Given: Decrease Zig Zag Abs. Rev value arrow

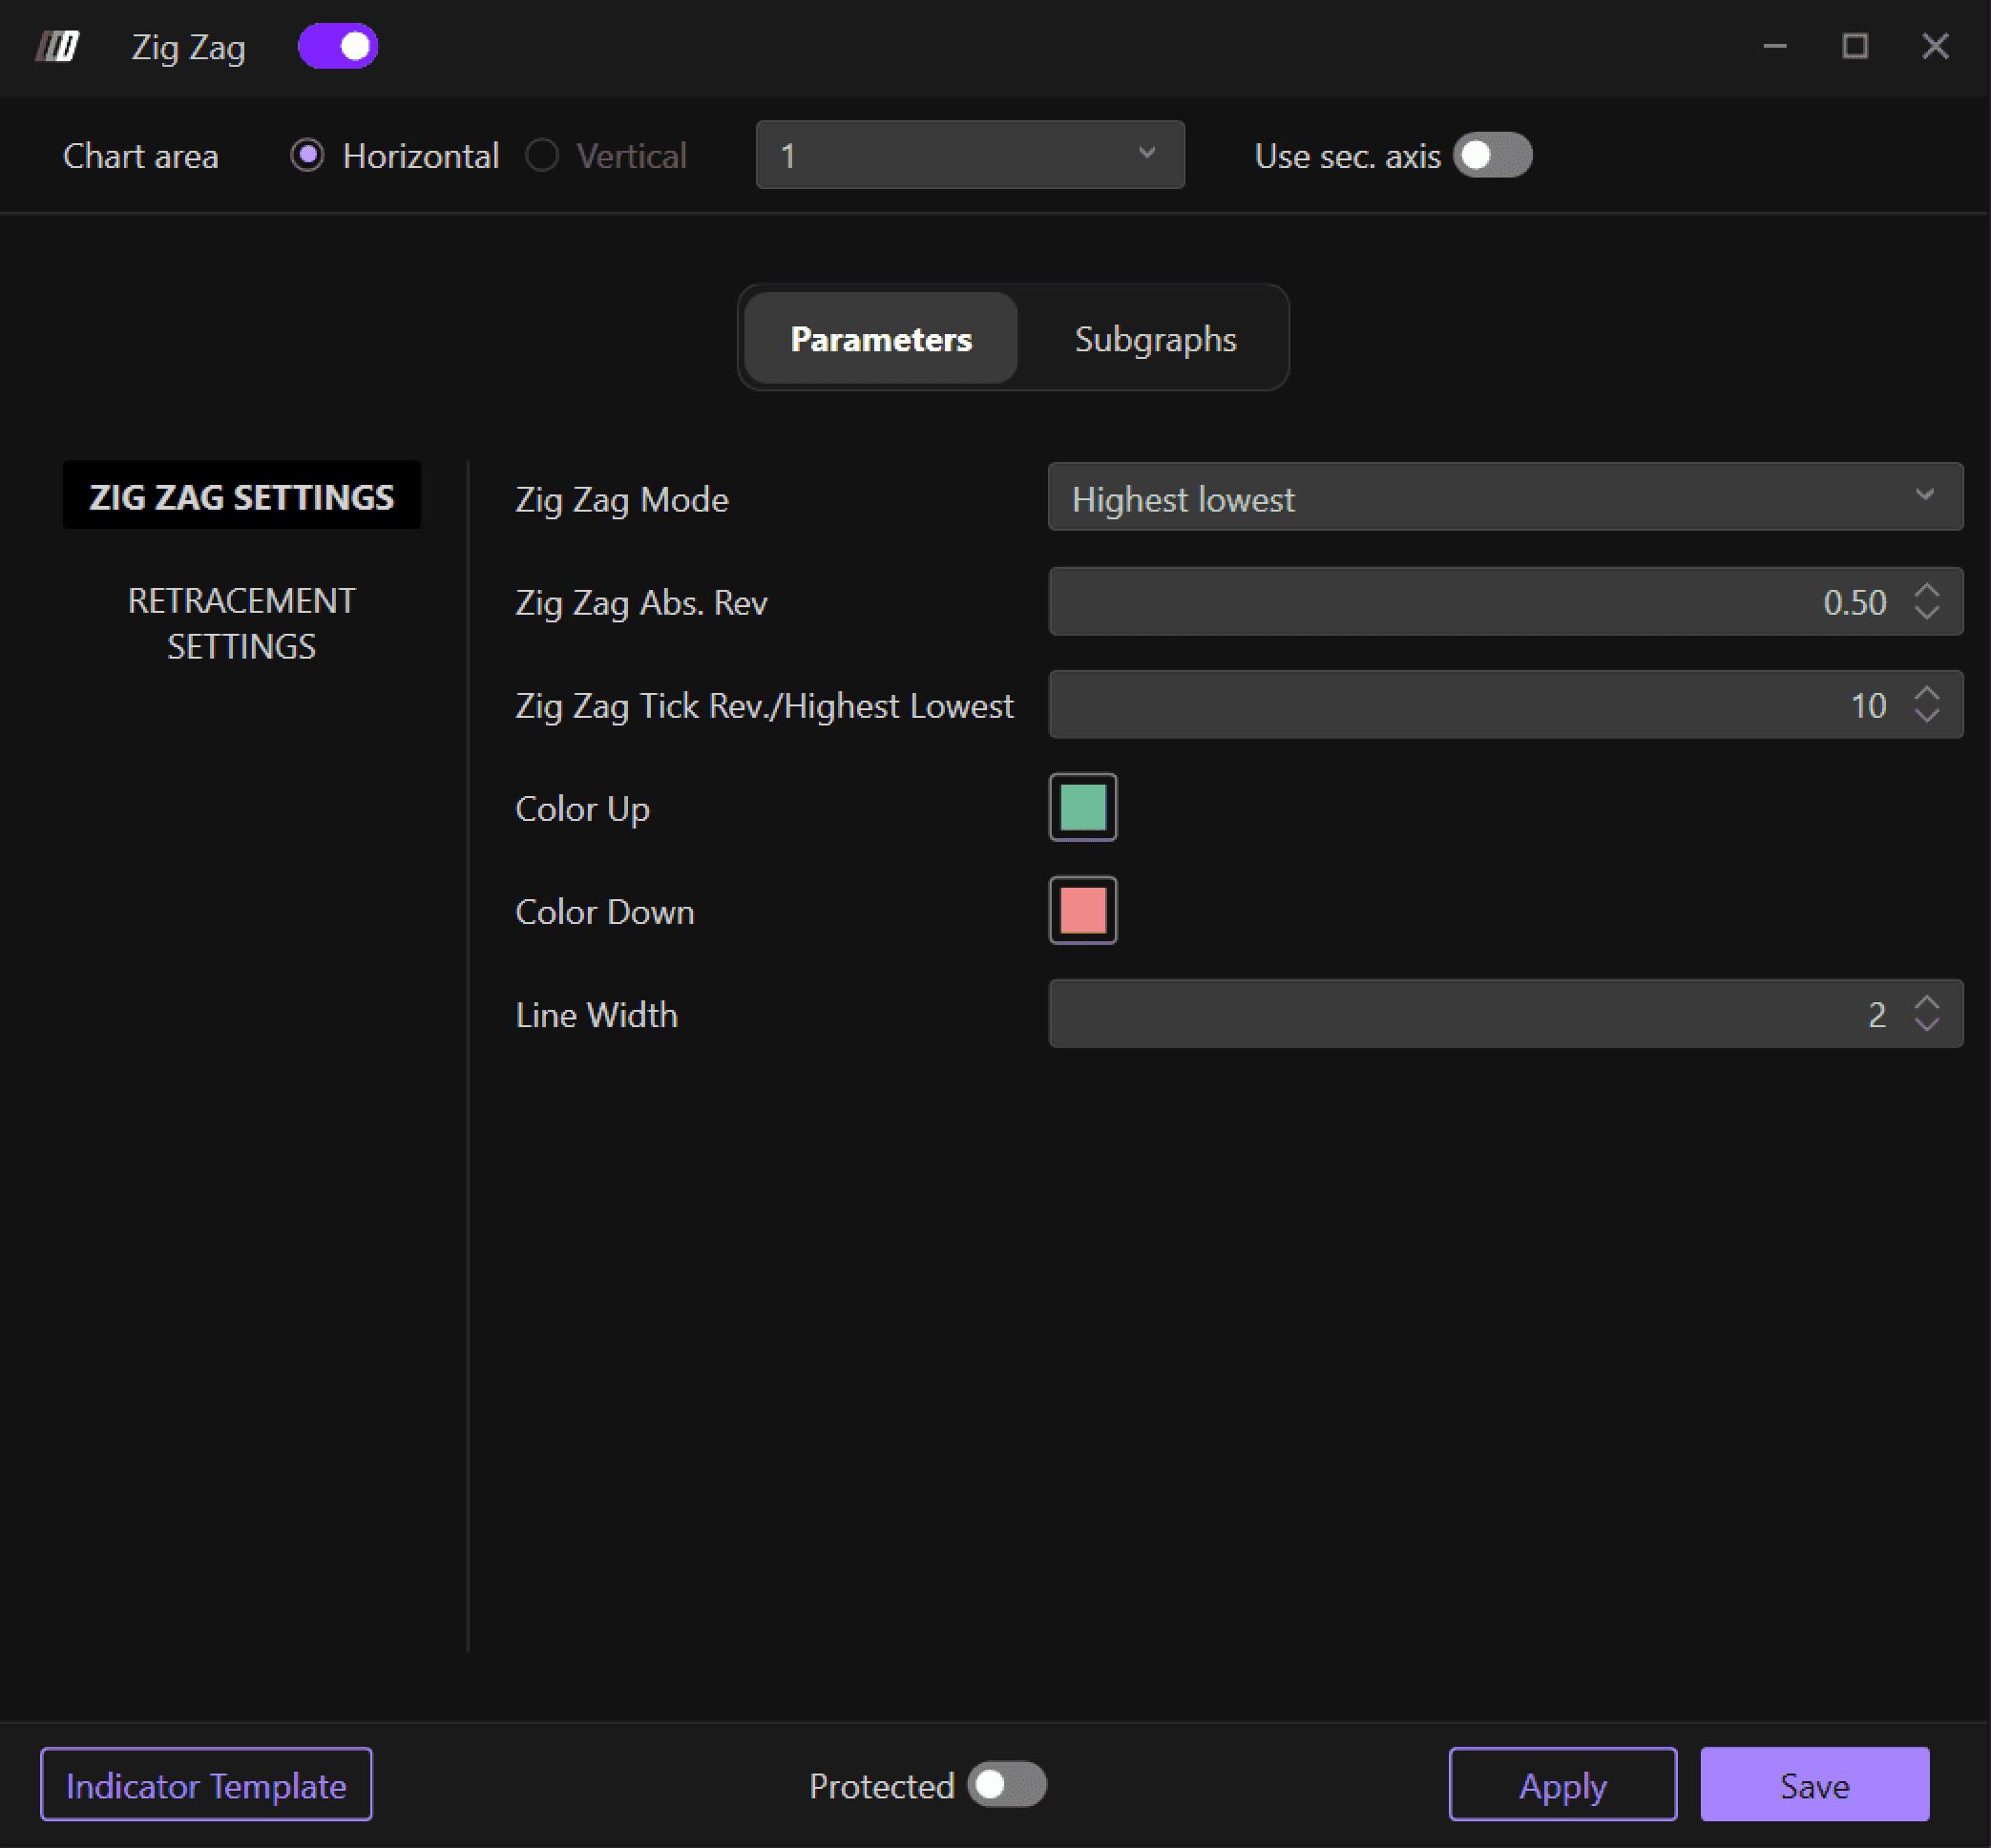Looking at the screenshot, I should point(1926,613).
